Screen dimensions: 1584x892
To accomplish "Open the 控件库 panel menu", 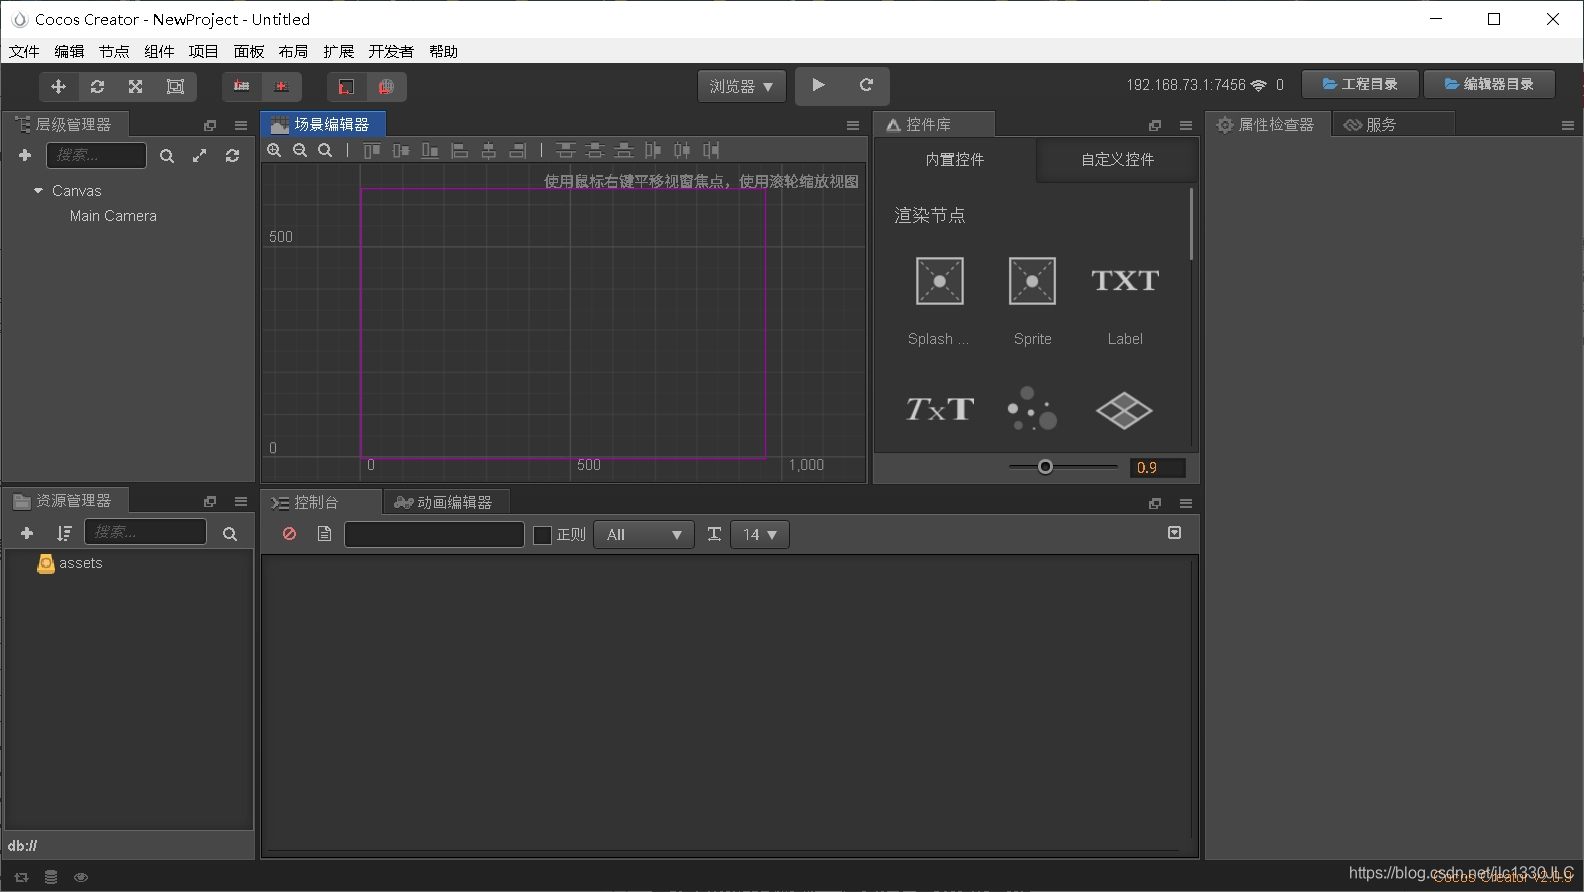I will [x=1186, y=125].
